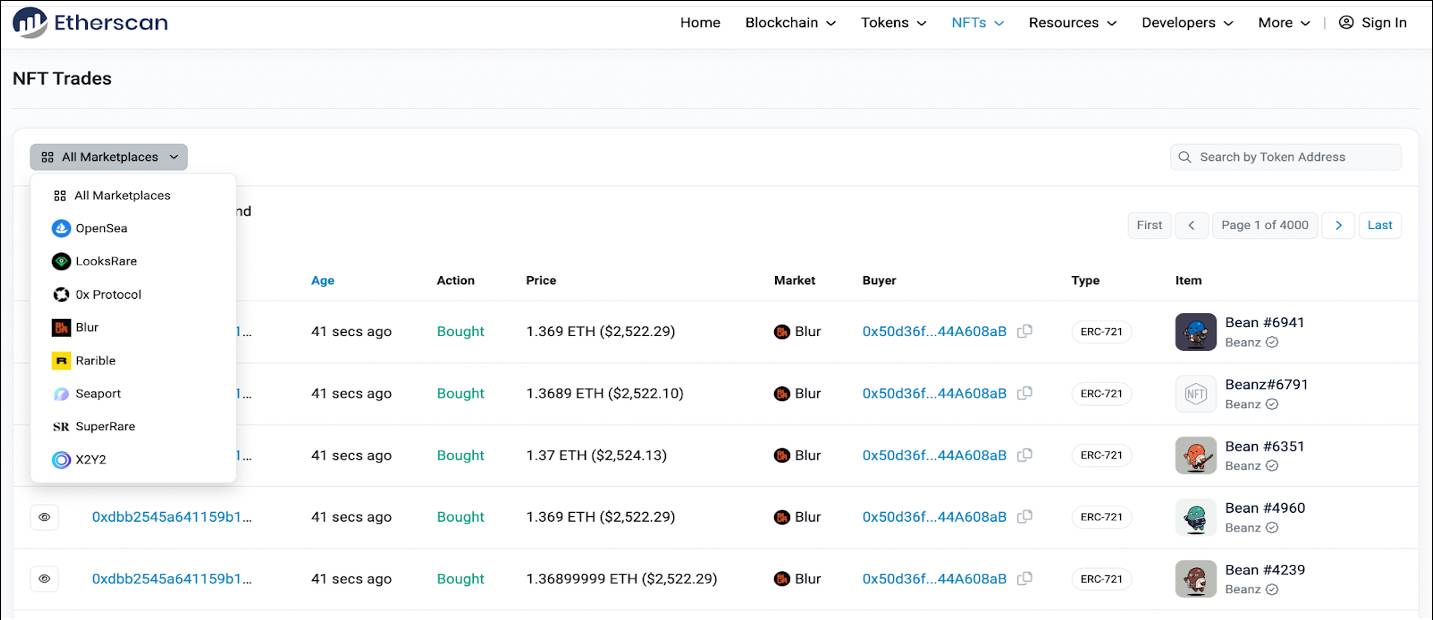
Task: Open the More nav dropdown
Action: point(1284,23)
